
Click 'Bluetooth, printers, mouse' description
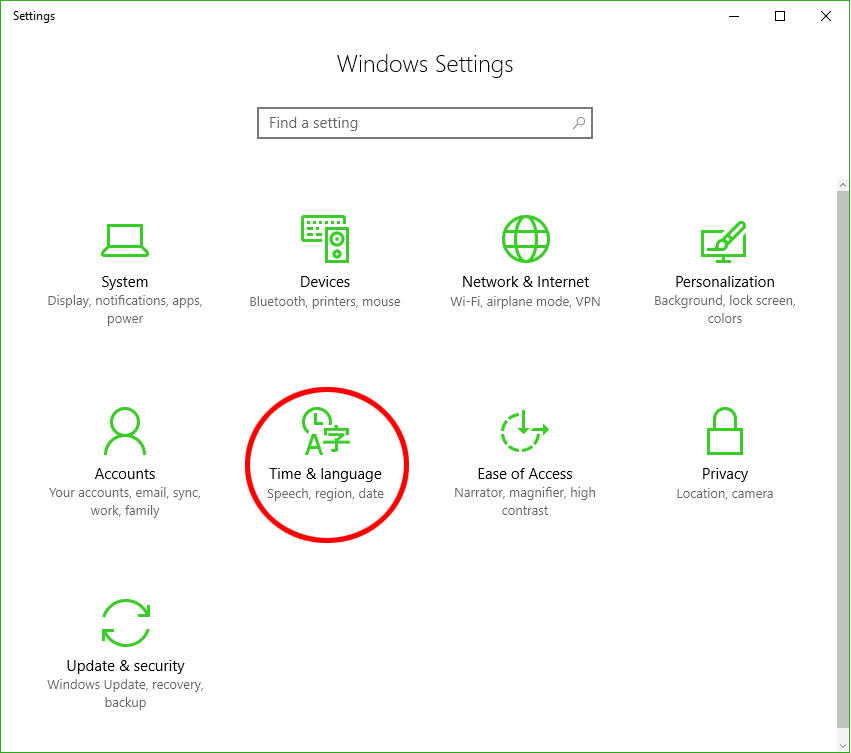point(325,302)
